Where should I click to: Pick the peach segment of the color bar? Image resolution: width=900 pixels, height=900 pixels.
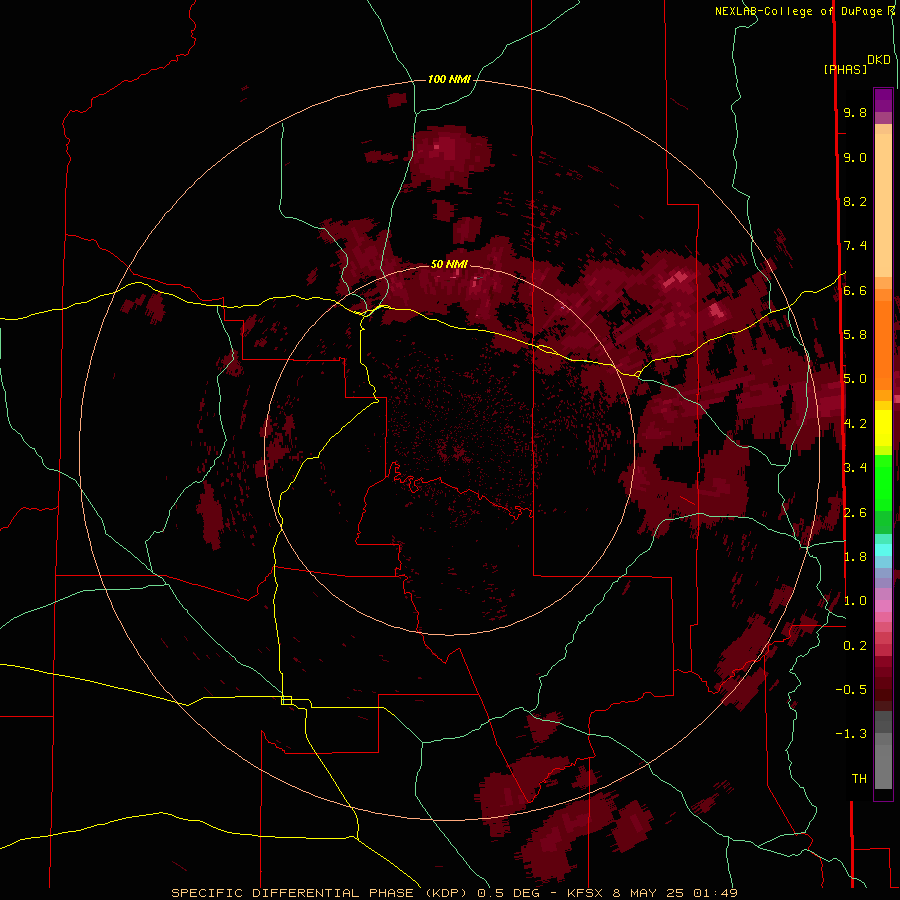click(883, 207)
